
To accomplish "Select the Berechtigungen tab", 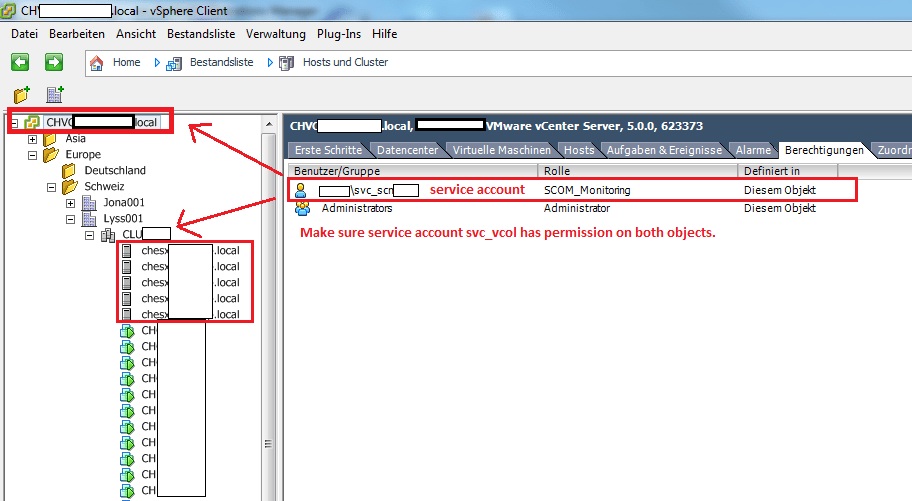I will 824,150.
